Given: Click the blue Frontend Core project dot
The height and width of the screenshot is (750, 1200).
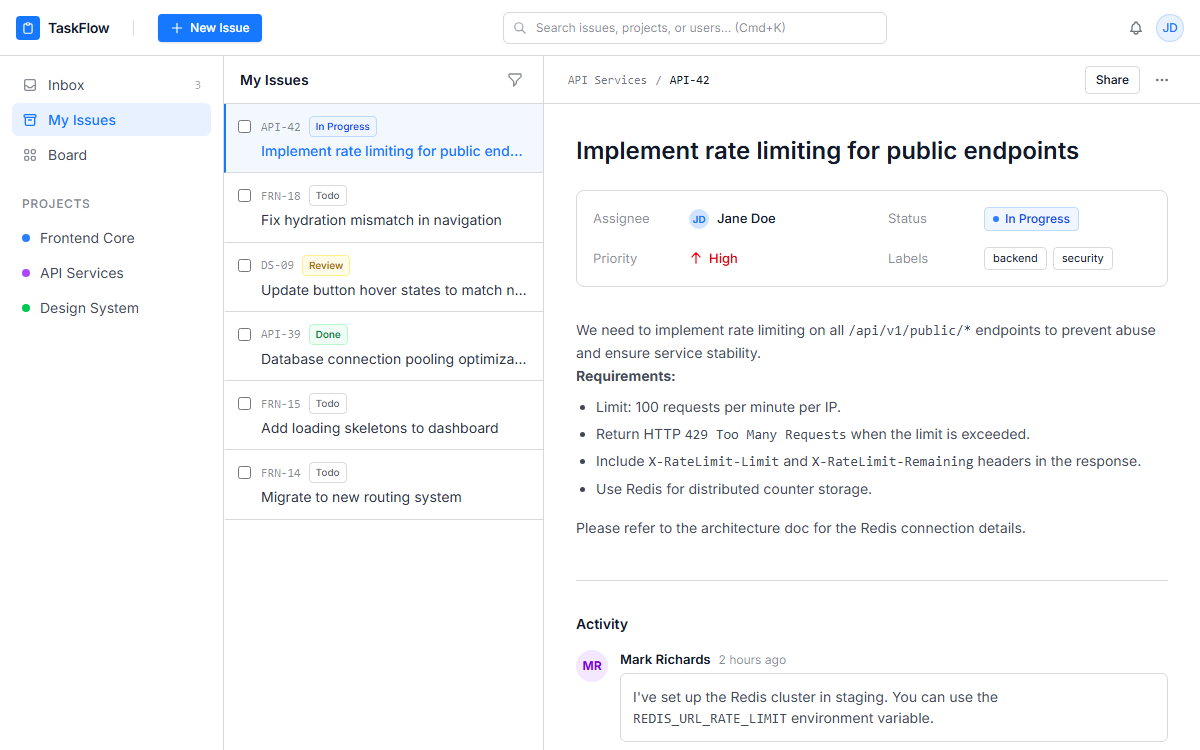Looking at the screenshot, I should point(26,238).
